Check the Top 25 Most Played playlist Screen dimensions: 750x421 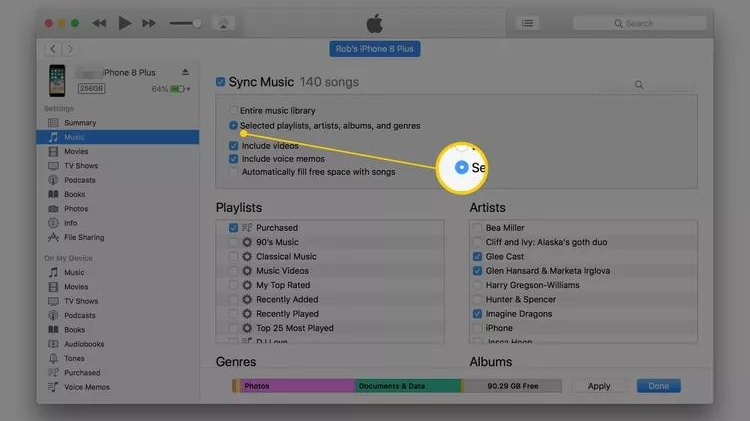[x=233, y=328]
